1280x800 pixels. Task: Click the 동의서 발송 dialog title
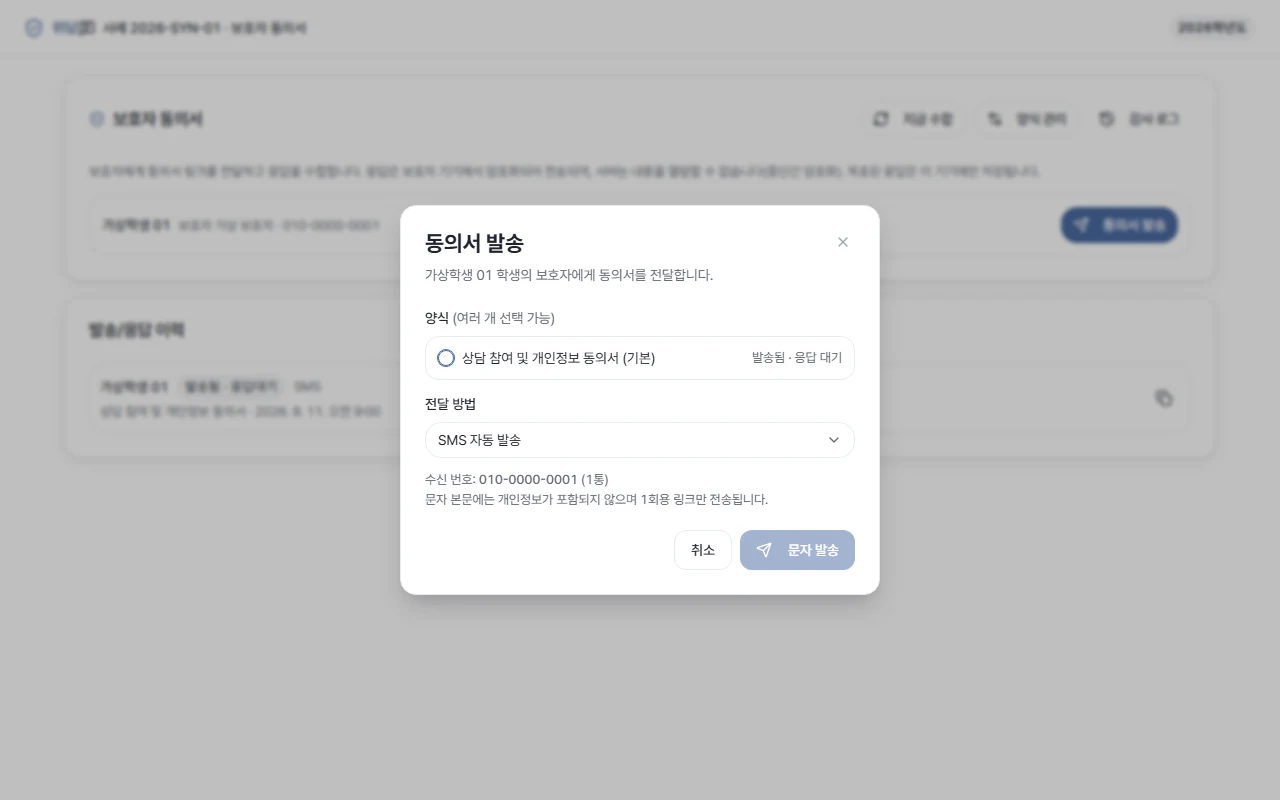pos(474,243)
